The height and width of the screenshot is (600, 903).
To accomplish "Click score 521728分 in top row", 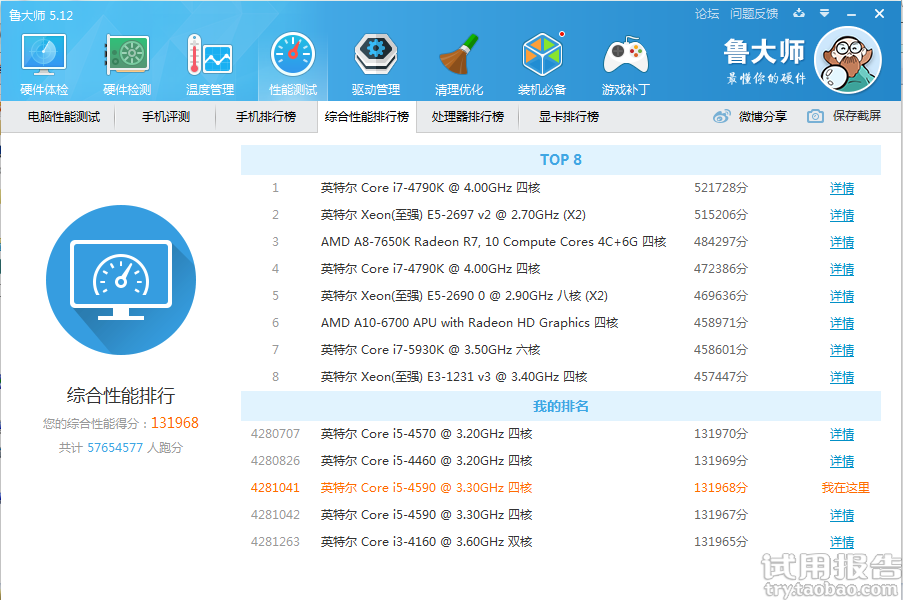I will pos(720,188).
